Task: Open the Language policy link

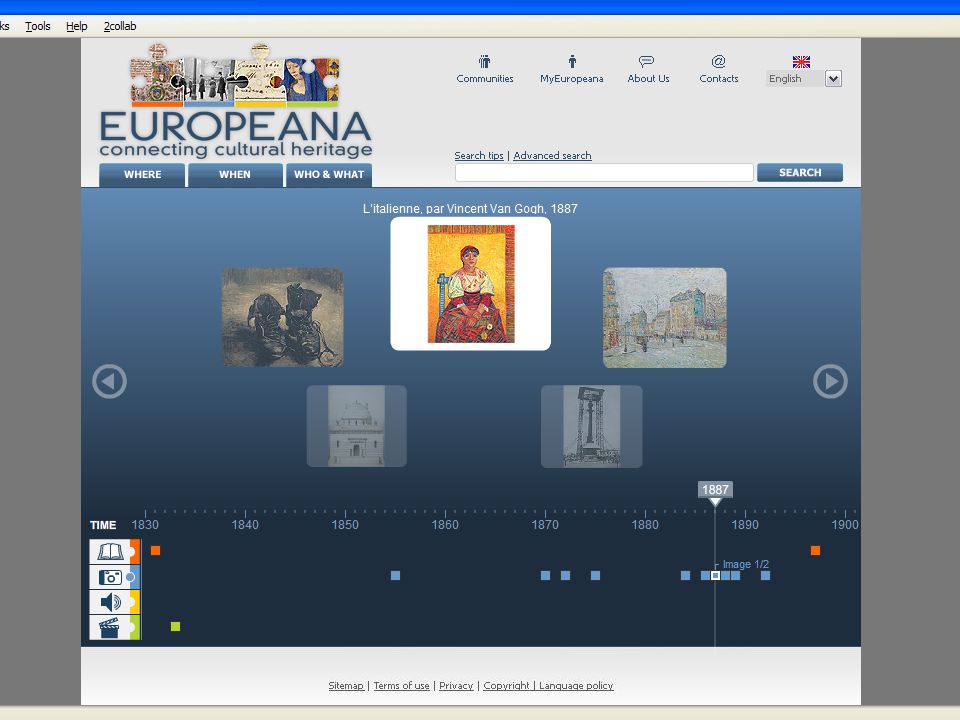Action: 576,686
